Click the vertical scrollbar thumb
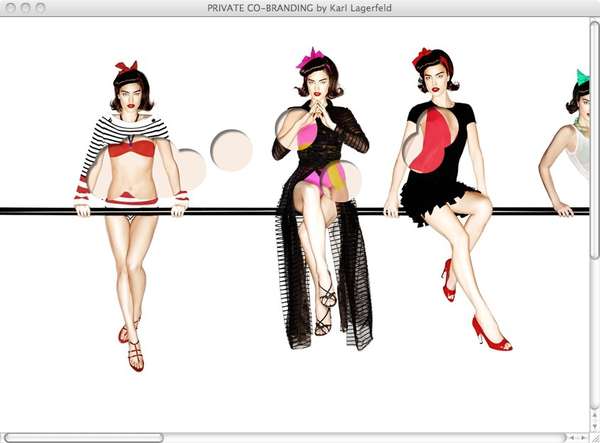Image resolution: width=600 pixels, height=443 pixels. (x=595, y=140)
